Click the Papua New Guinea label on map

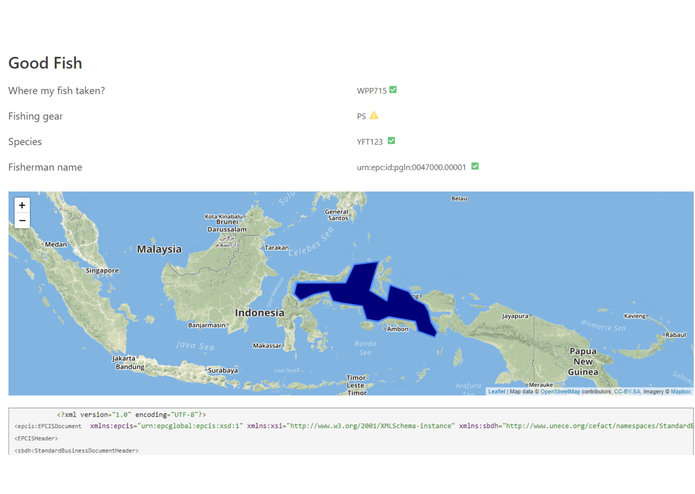(x=583, y=362)
